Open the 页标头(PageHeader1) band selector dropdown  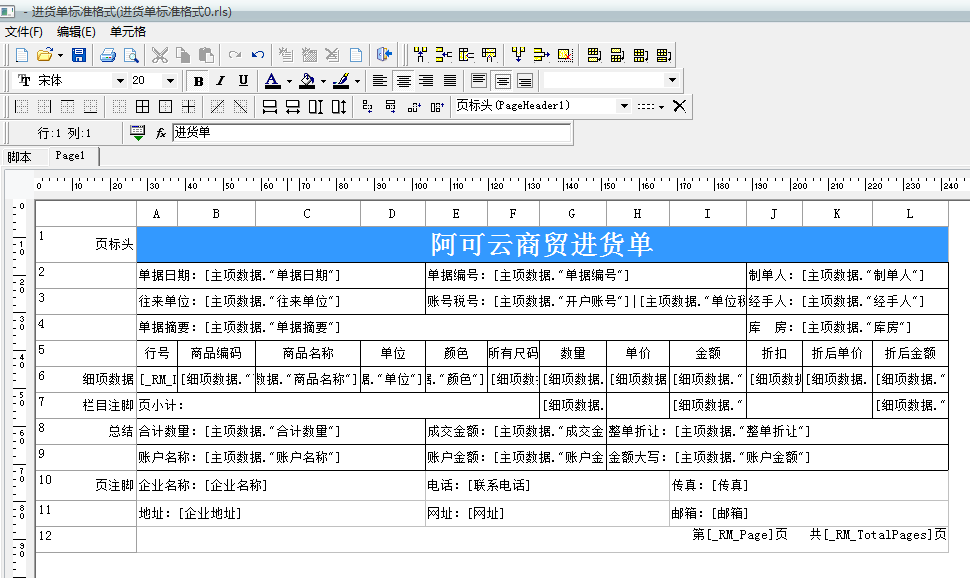[x=625, y=107]
